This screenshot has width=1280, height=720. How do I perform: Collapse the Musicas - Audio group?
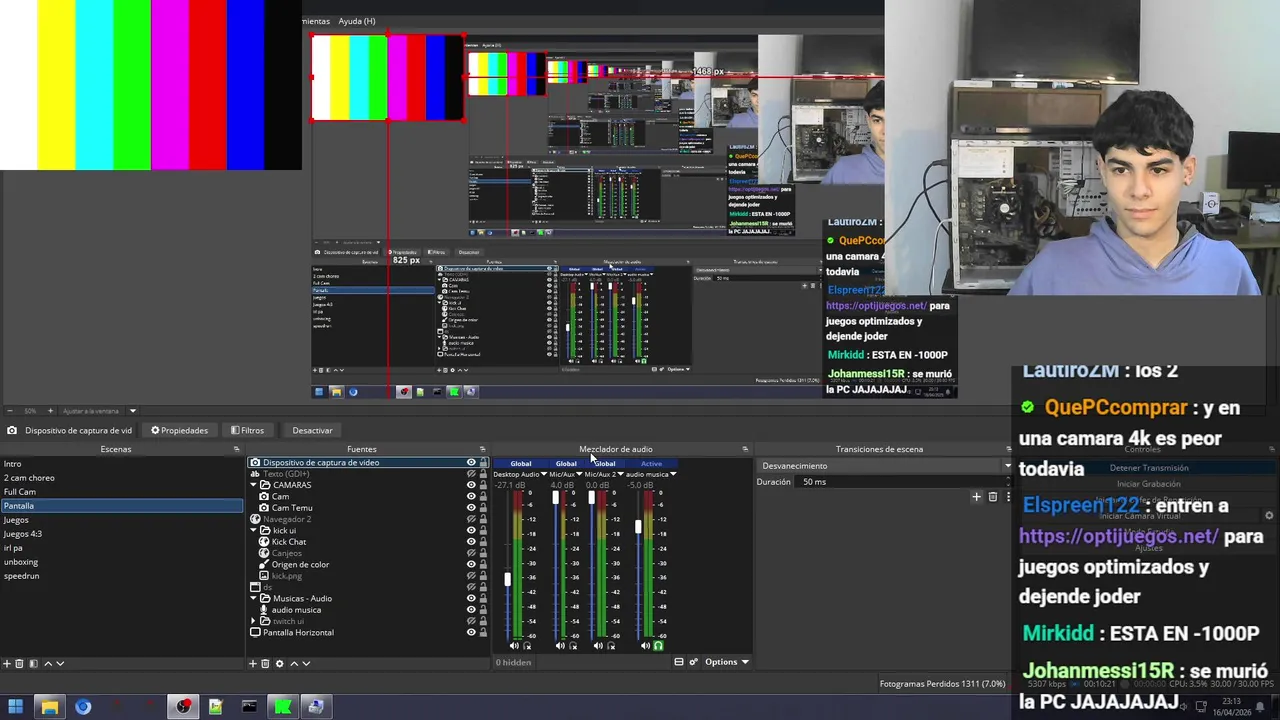[x=253, y=598]
